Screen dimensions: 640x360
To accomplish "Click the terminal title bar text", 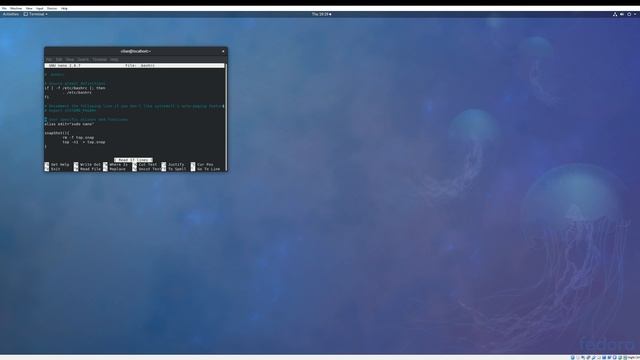I will pyautogui.click(x=136, y=51).
